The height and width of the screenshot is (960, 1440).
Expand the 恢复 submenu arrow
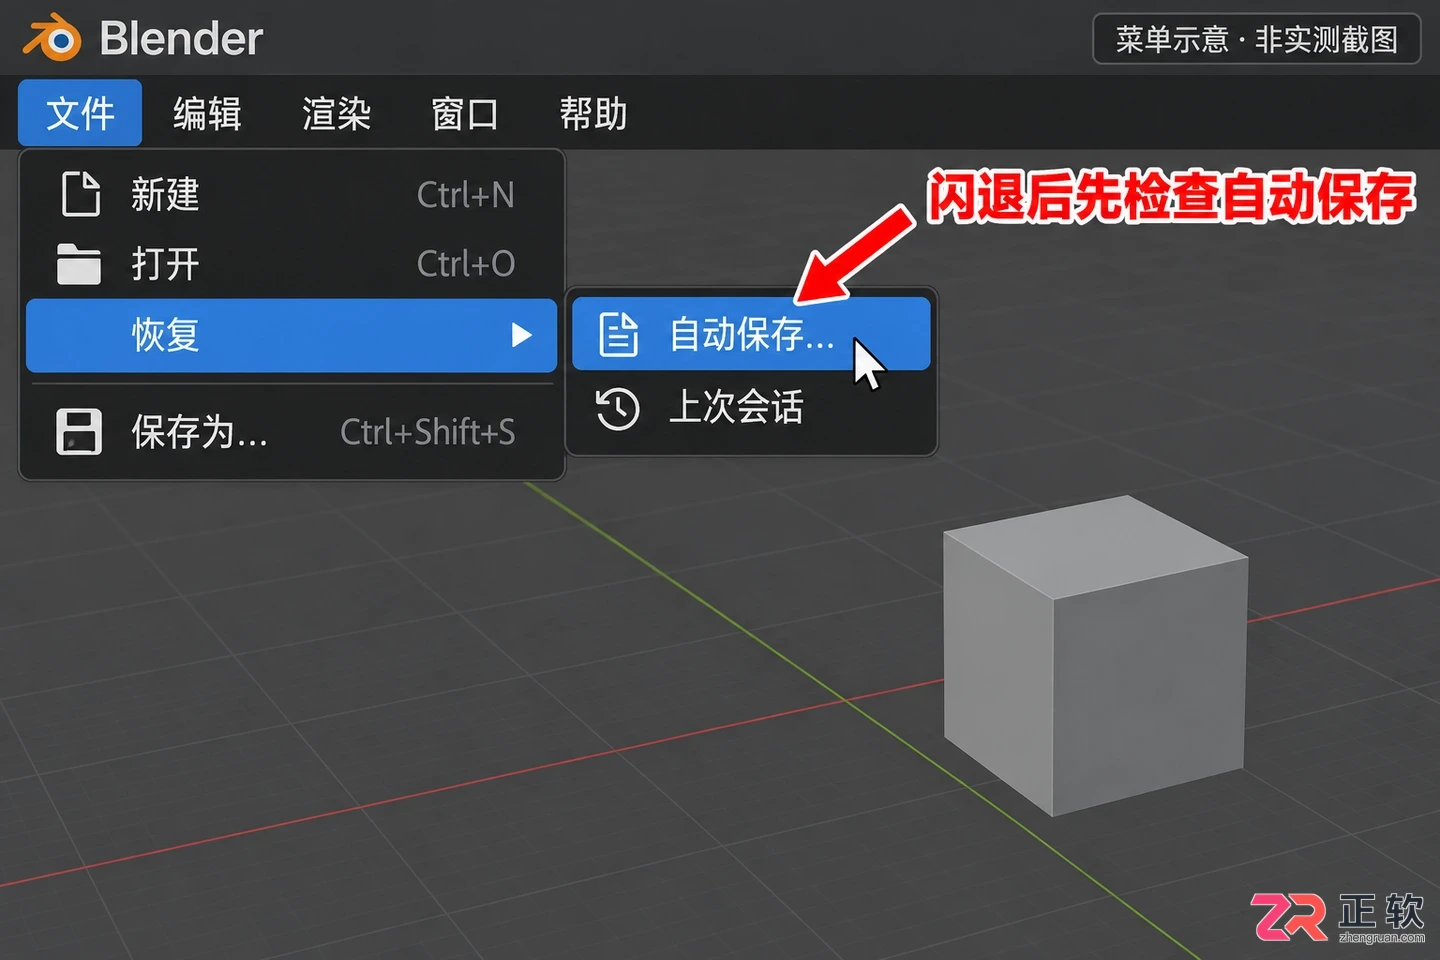(521, 335)
